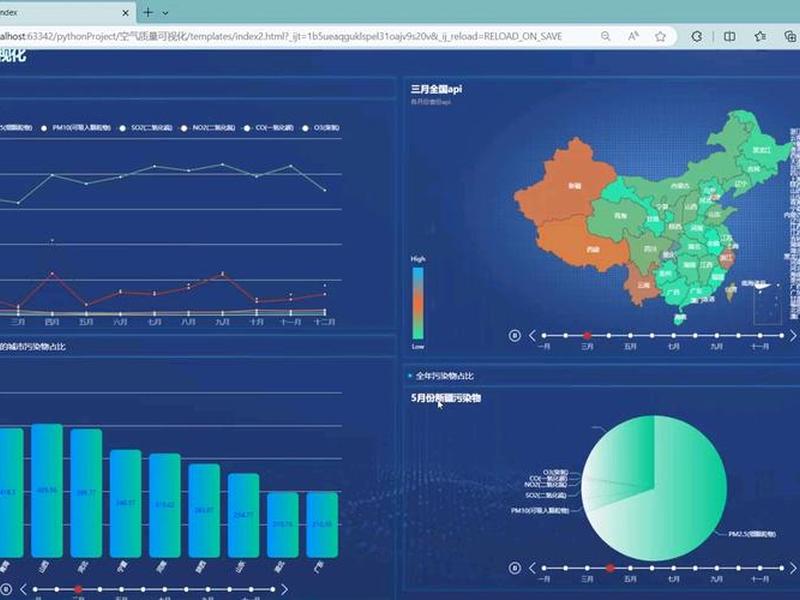
Task: Toggle CO series in line chart legend
Action: (x=269, y=128)
